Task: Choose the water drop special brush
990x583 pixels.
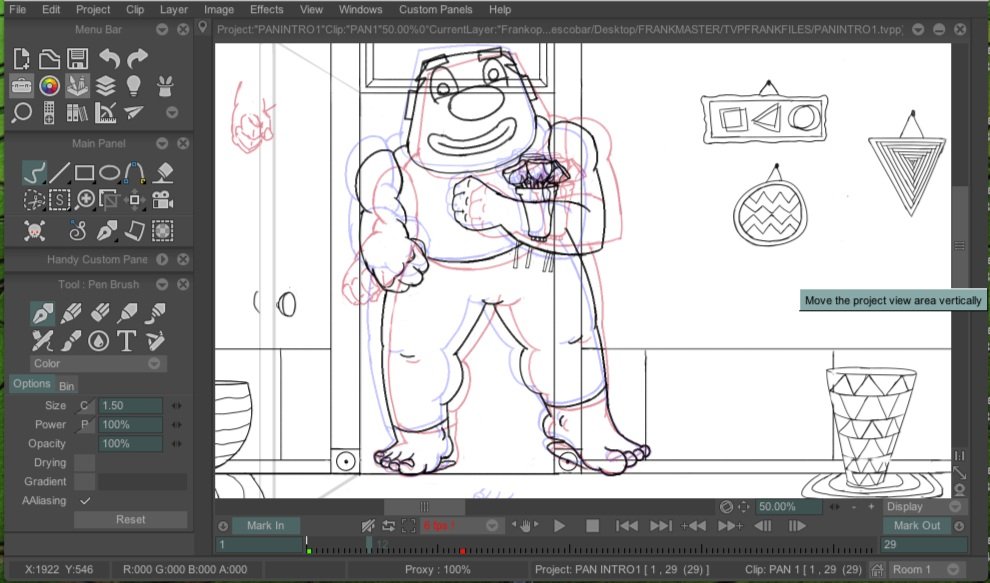Action: pos(98,341)
